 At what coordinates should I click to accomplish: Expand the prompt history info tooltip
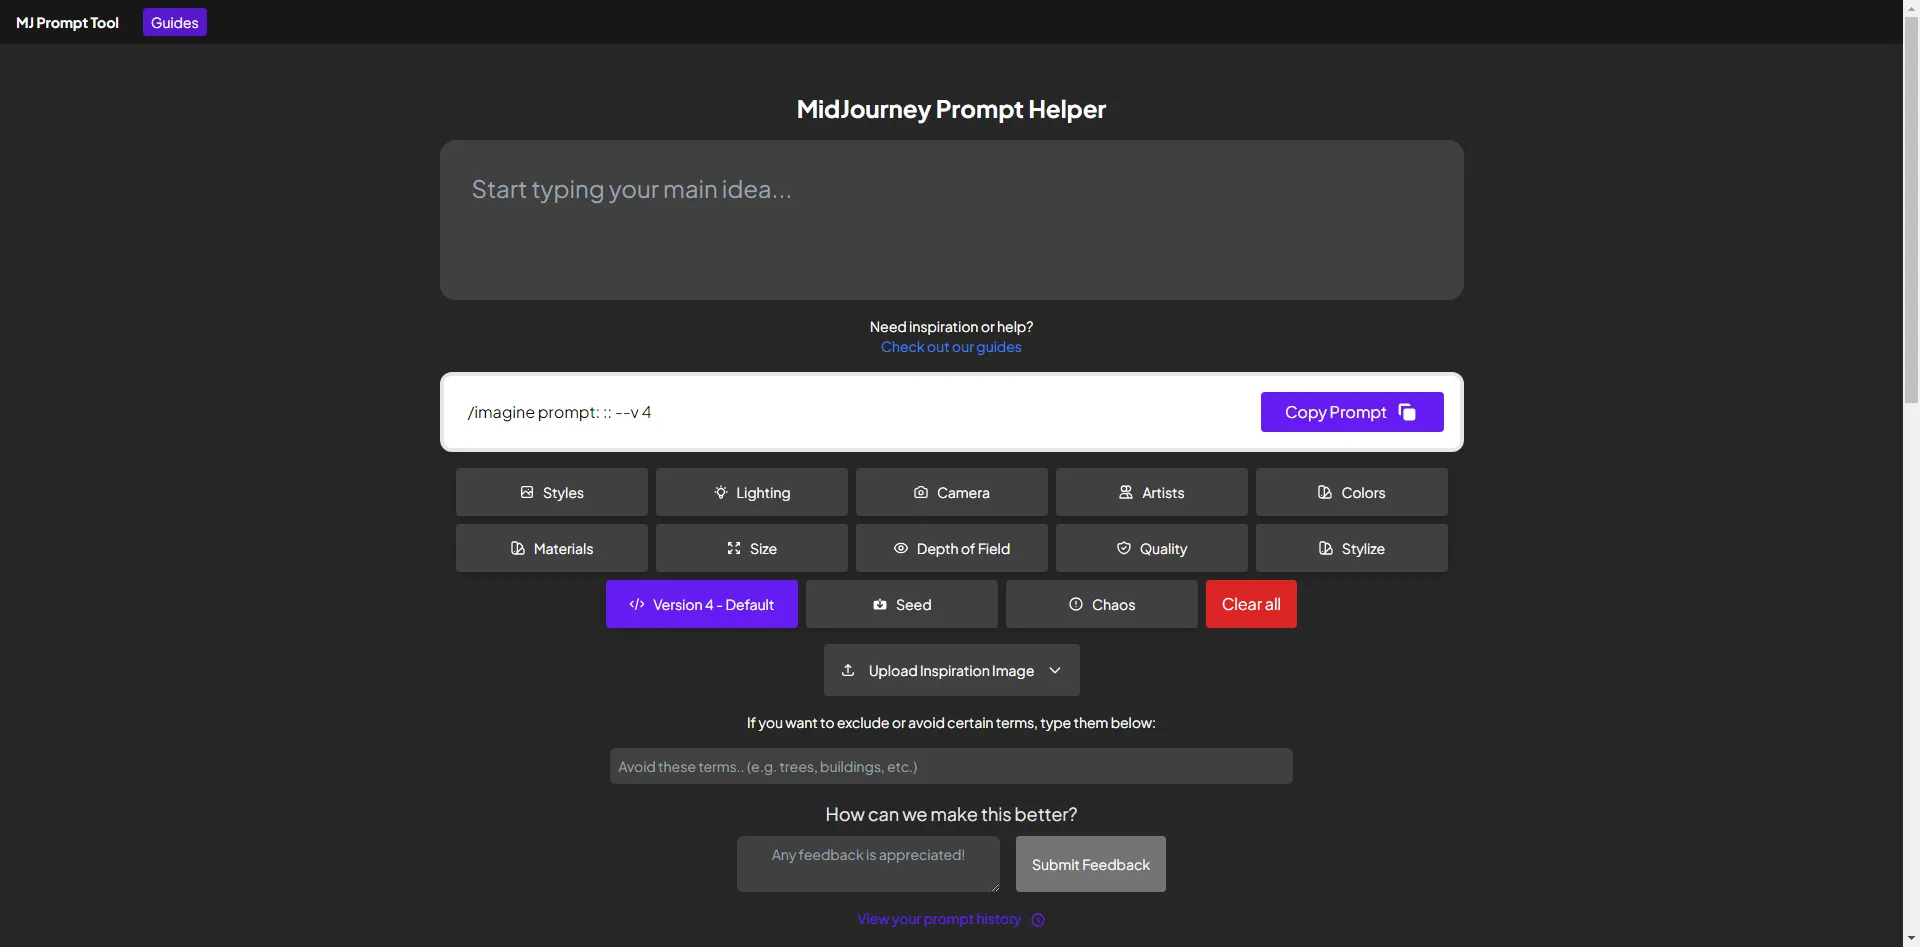tap(1037, 919)
